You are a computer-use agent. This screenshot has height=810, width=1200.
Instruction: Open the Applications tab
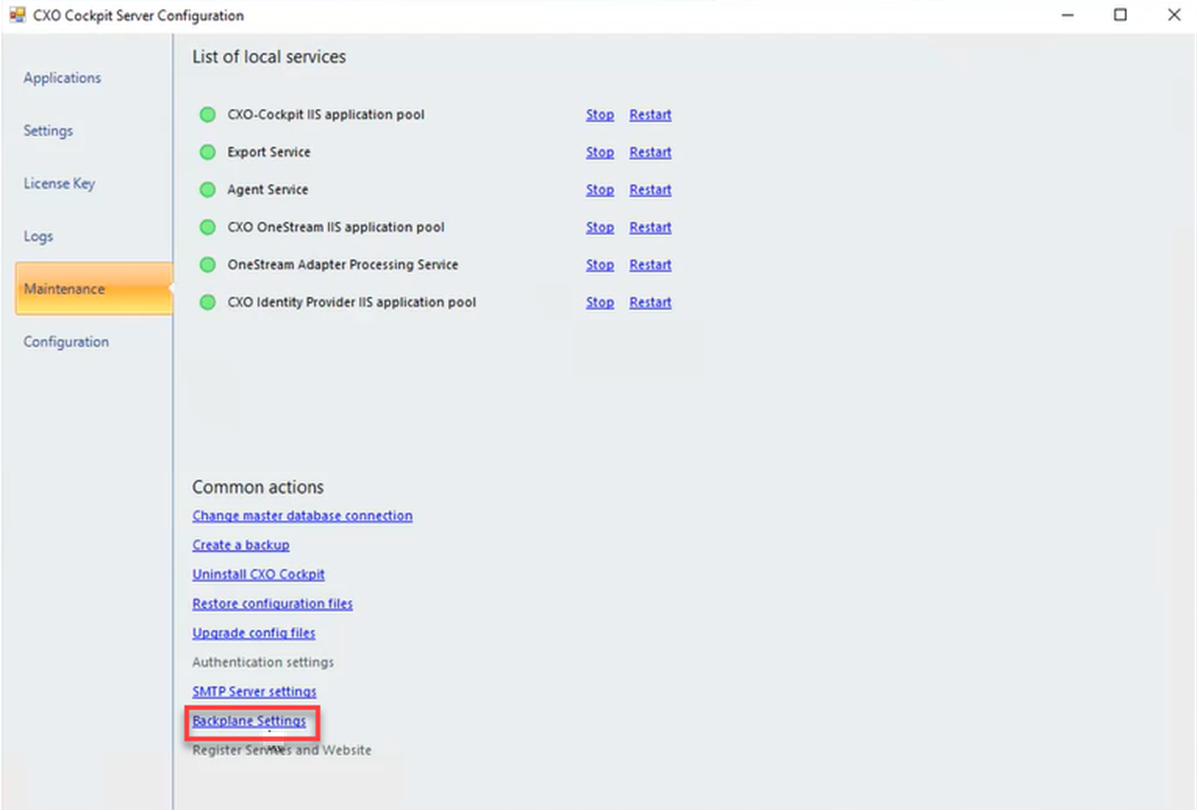(x=62, y=78)
